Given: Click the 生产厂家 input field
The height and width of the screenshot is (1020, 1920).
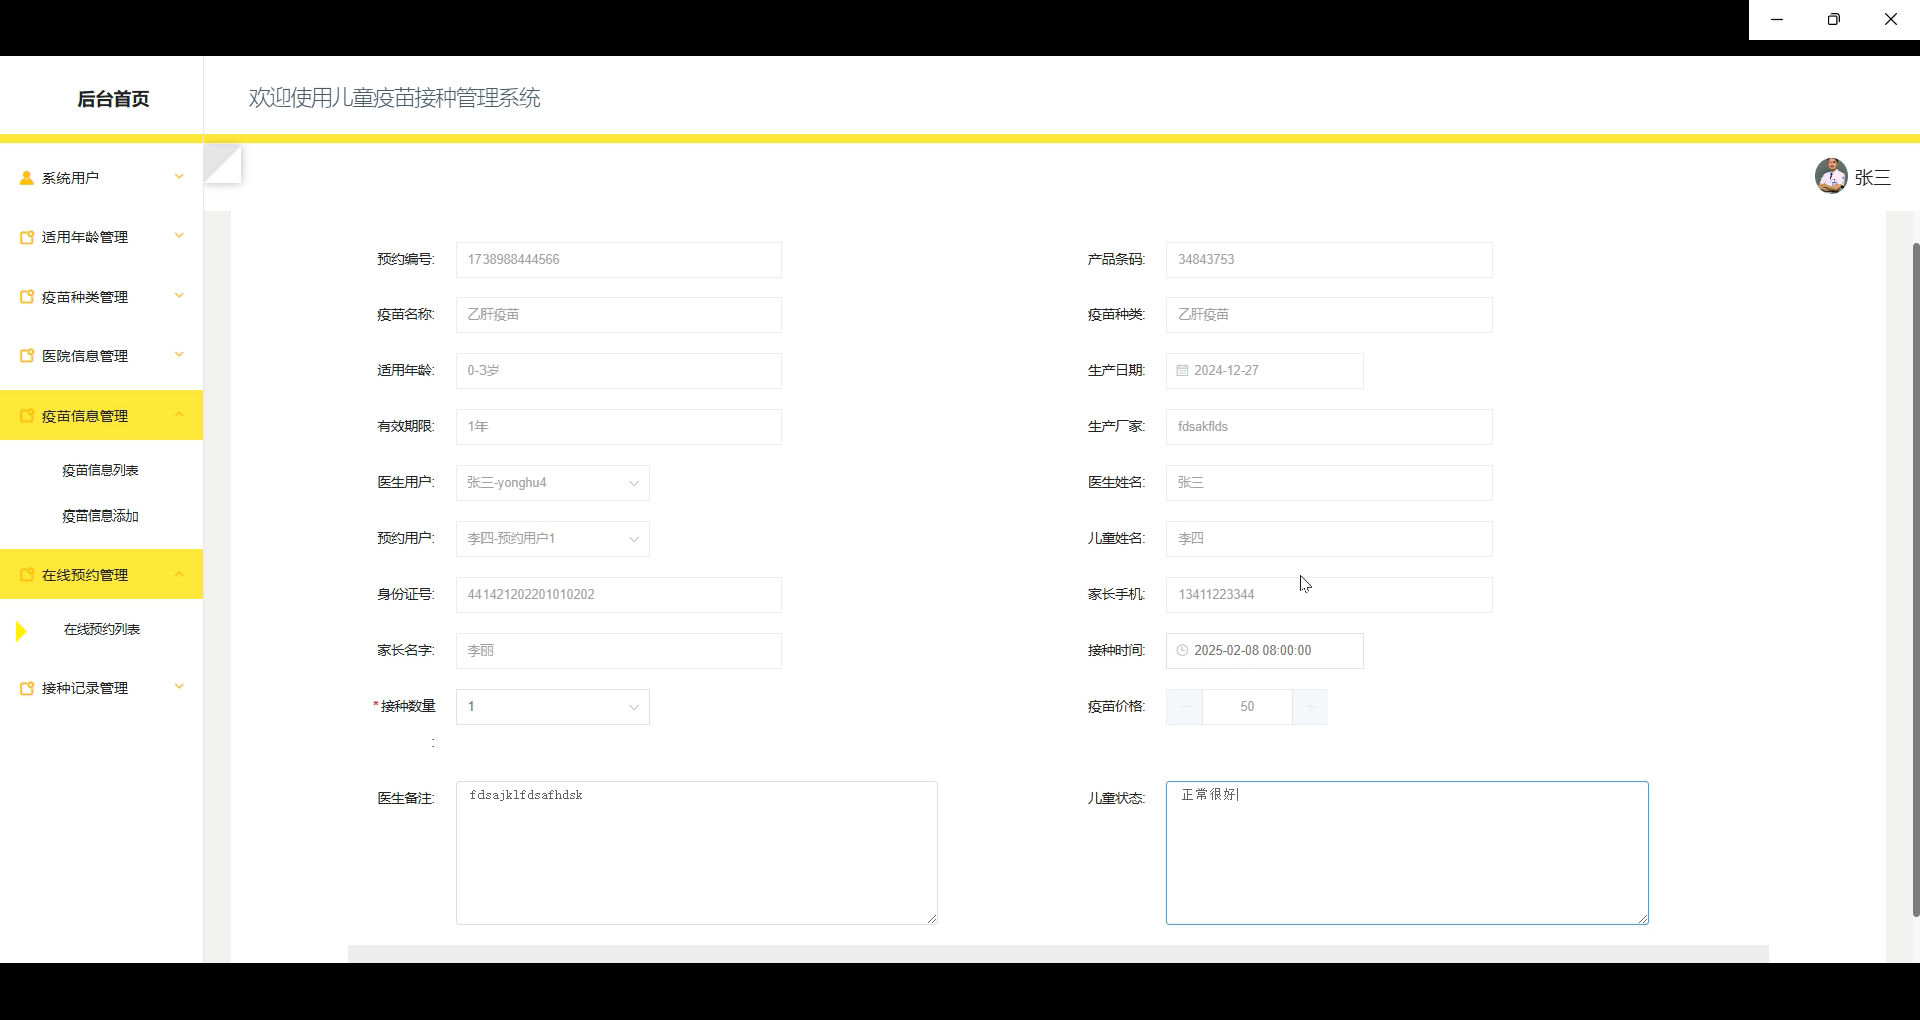Looking at the screenshot, I should click(x=1329, y=426).
